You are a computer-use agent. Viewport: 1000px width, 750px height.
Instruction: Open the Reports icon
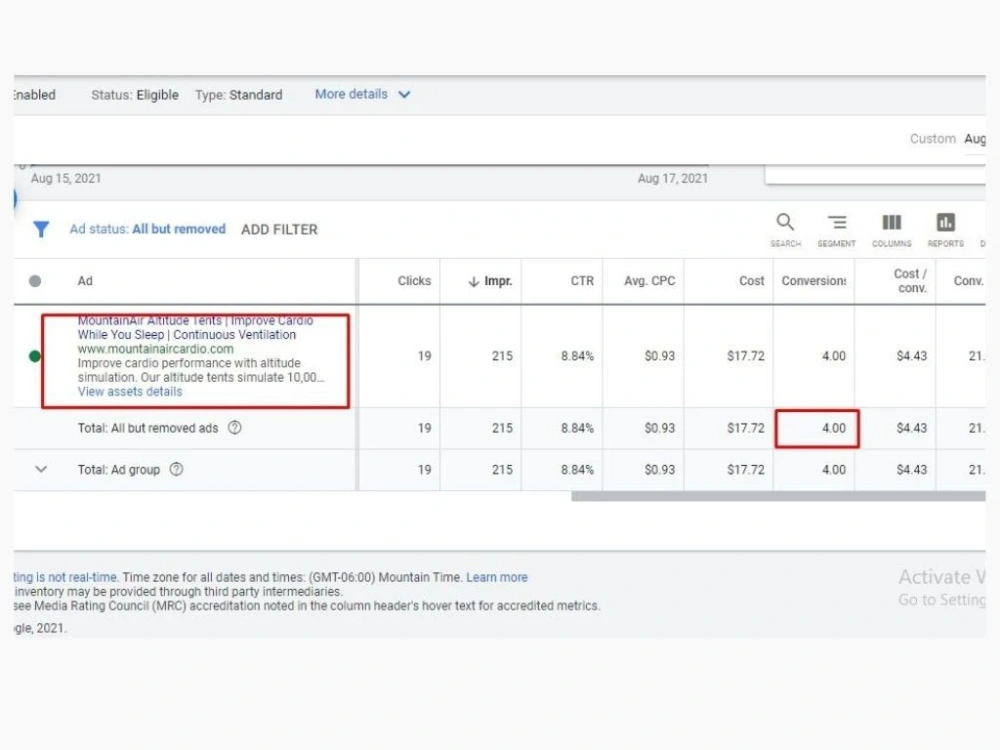click(x=945, y=223)
